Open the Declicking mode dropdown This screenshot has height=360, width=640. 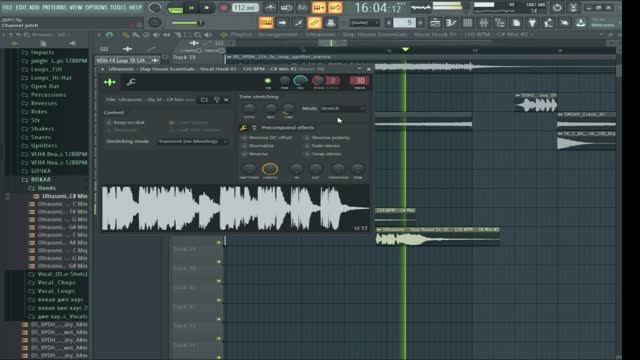192,141
